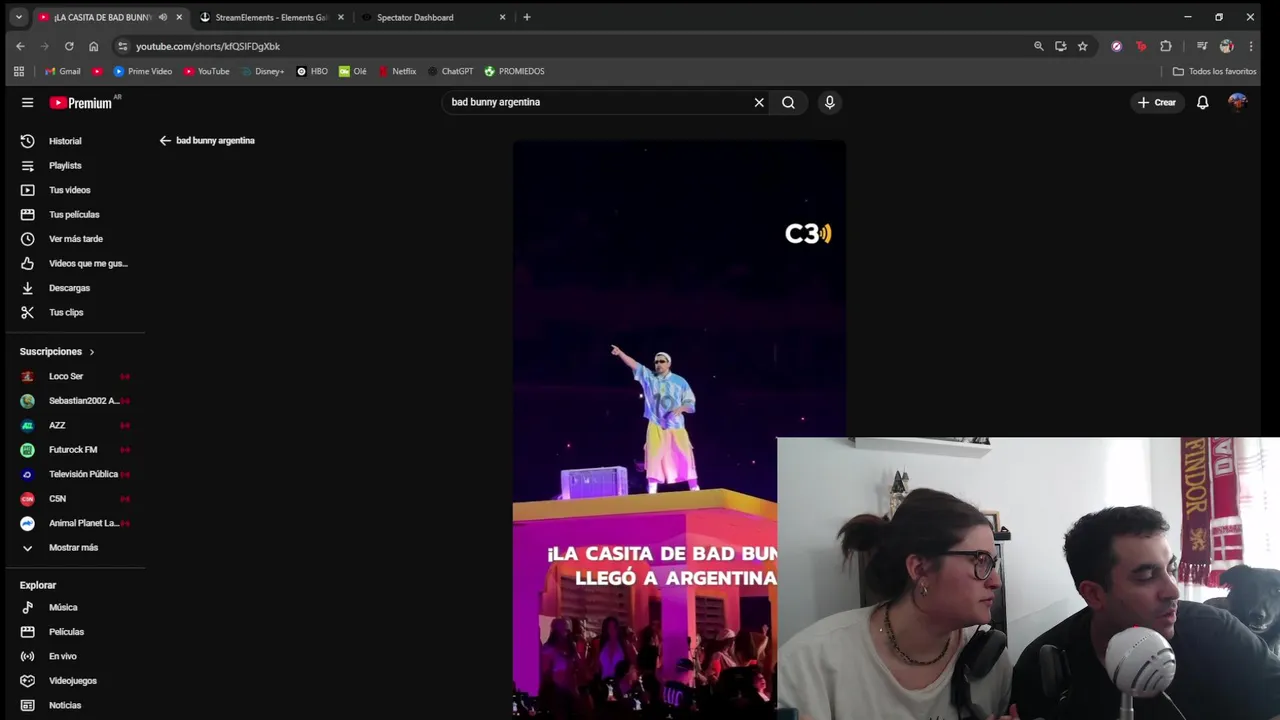Click the Chrome address bar URL
The image size is (1280, 720).
click(x=208, y=46)
